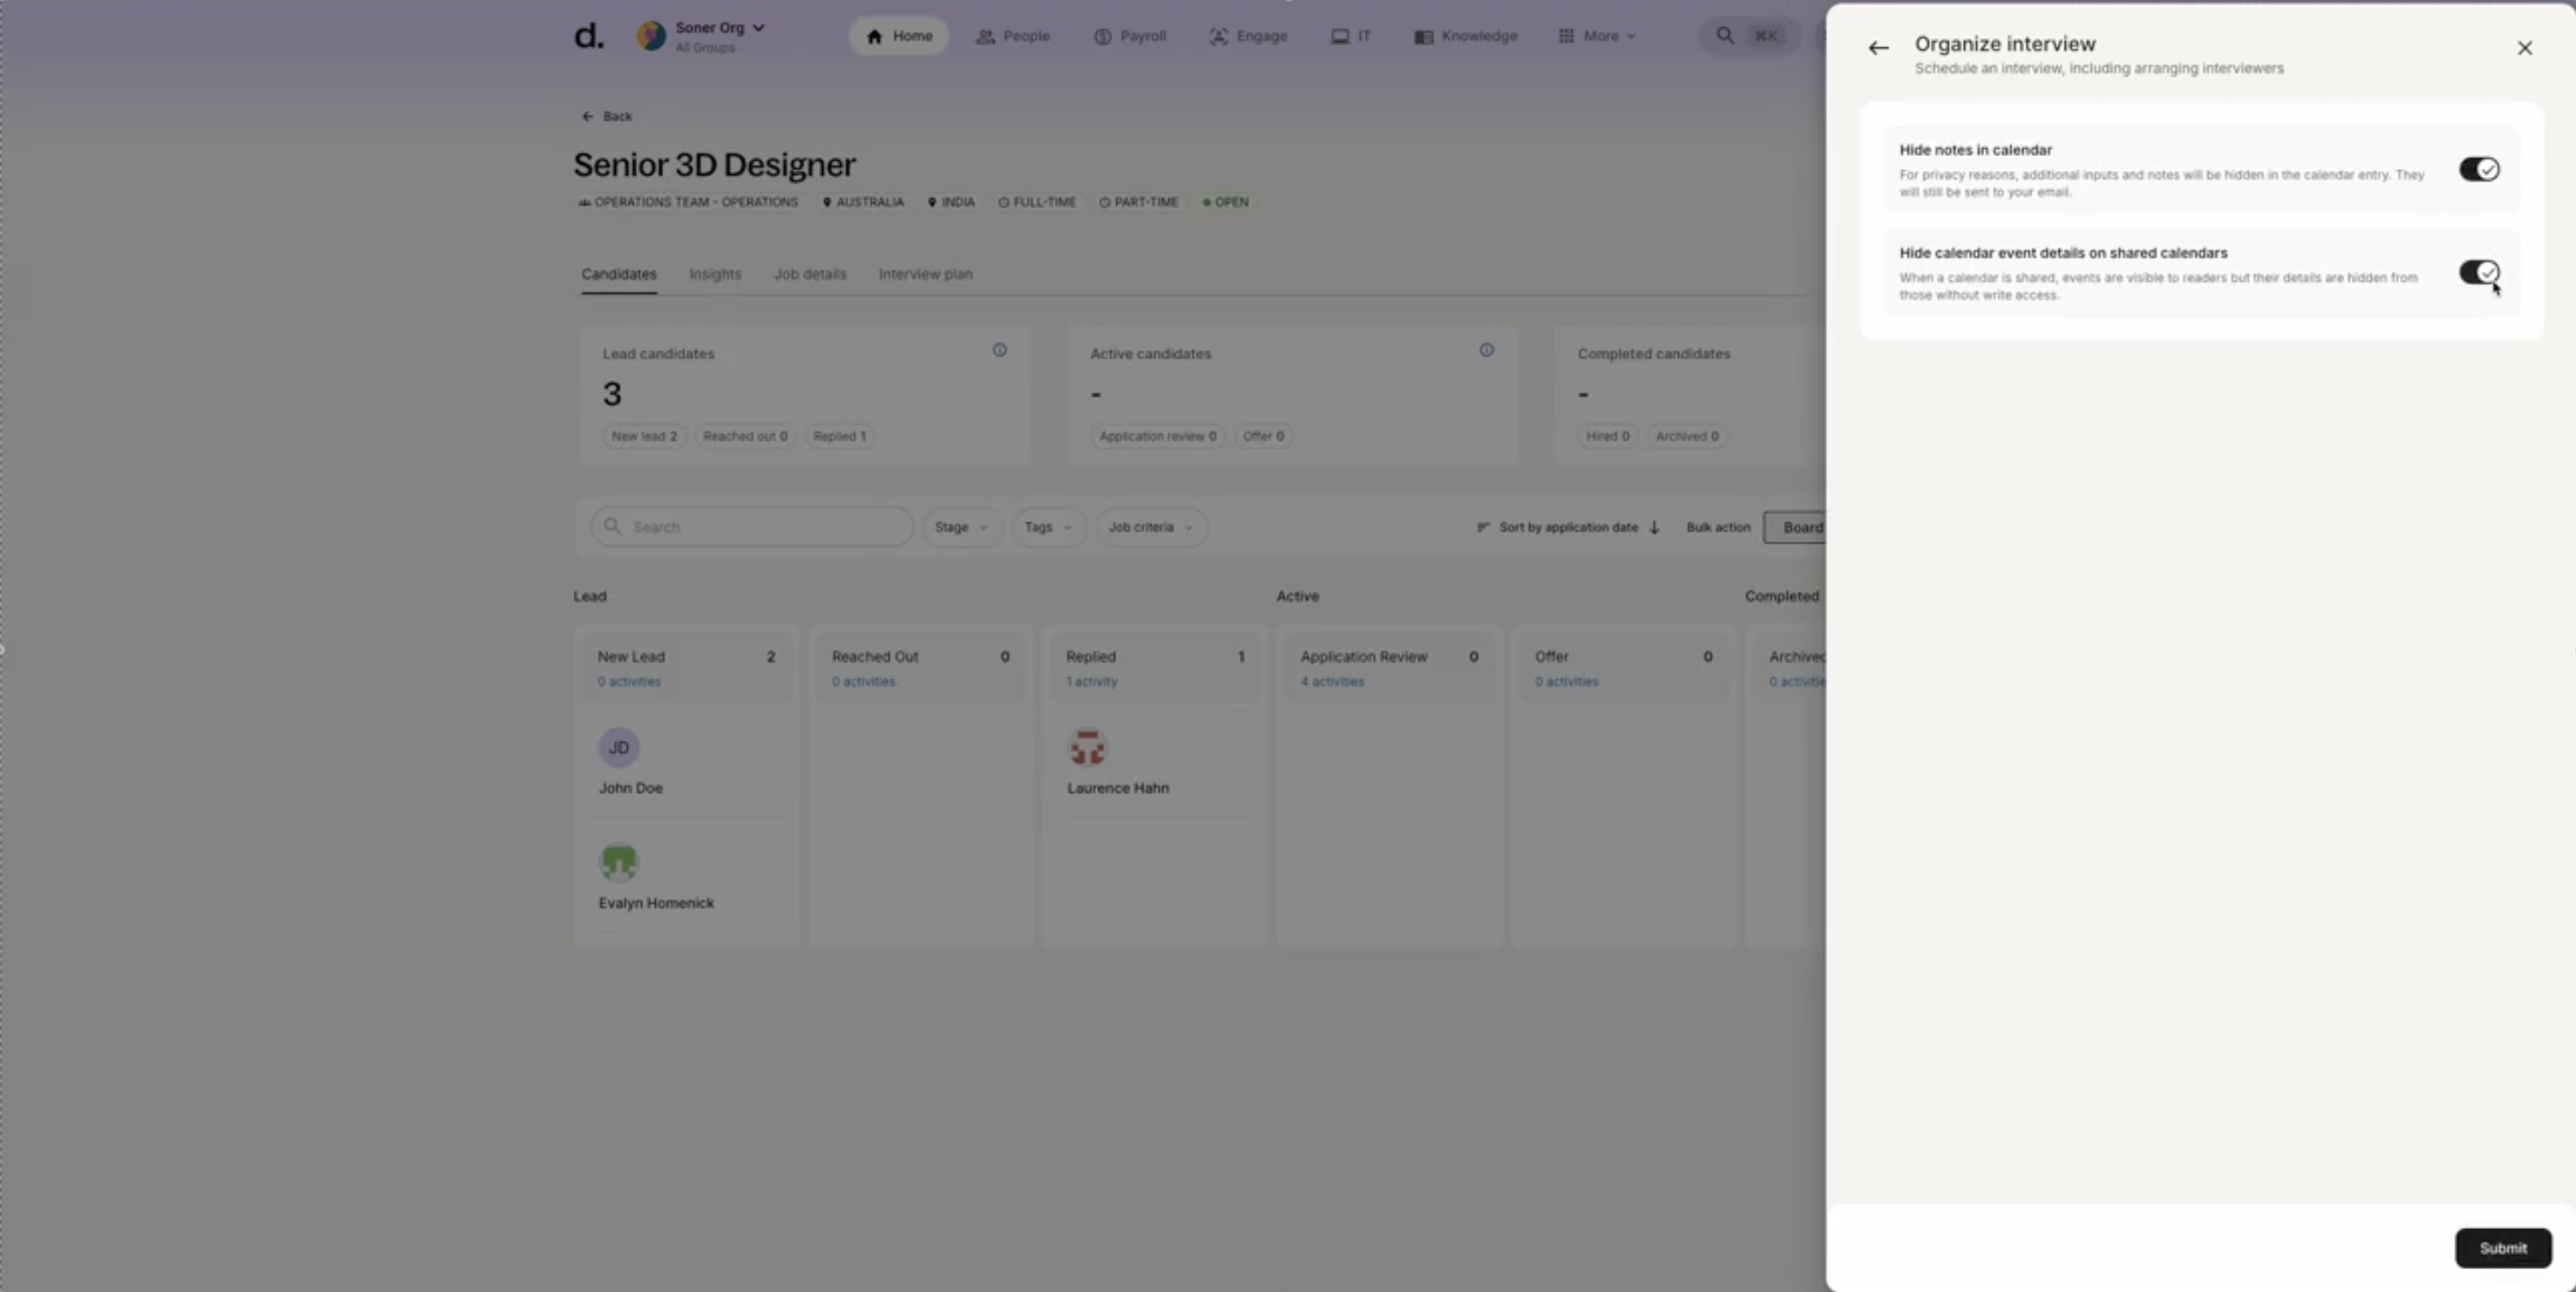Open Replied 1 activity link
Image resolution: width=2576 pixels, height=1292 pixels.
click(x=1091, y=682)
